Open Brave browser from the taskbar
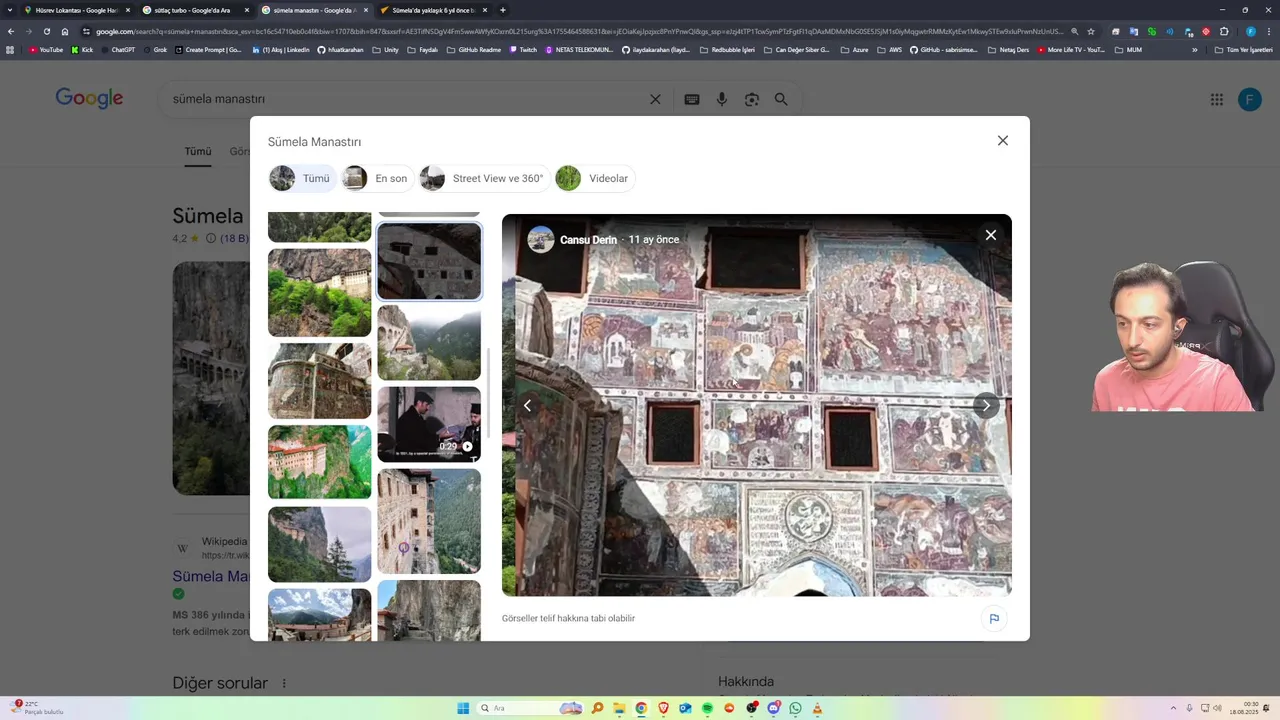This screenshot has width=1280, height=720. [663, 708]
